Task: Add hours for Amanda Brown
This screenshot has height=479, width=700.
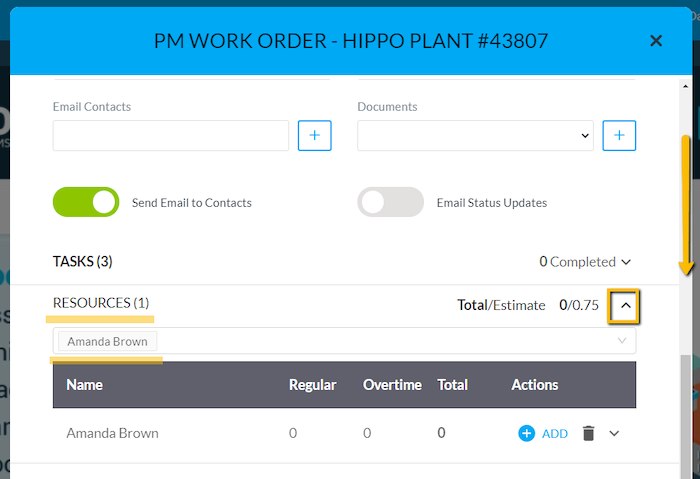Action: coord(543,433)
